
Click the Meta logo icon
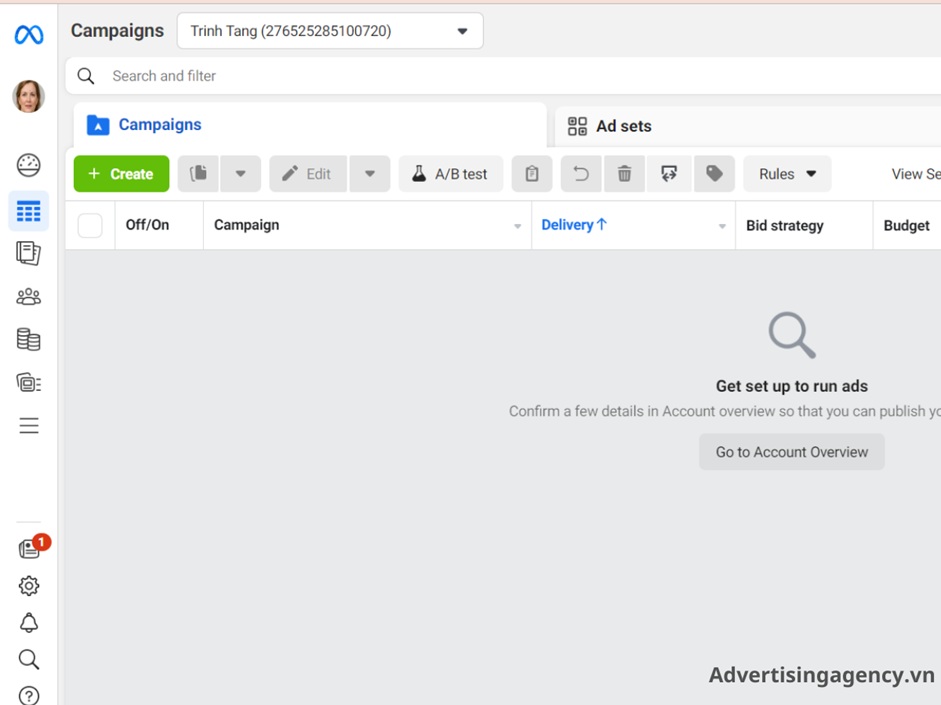click(29, 35)
